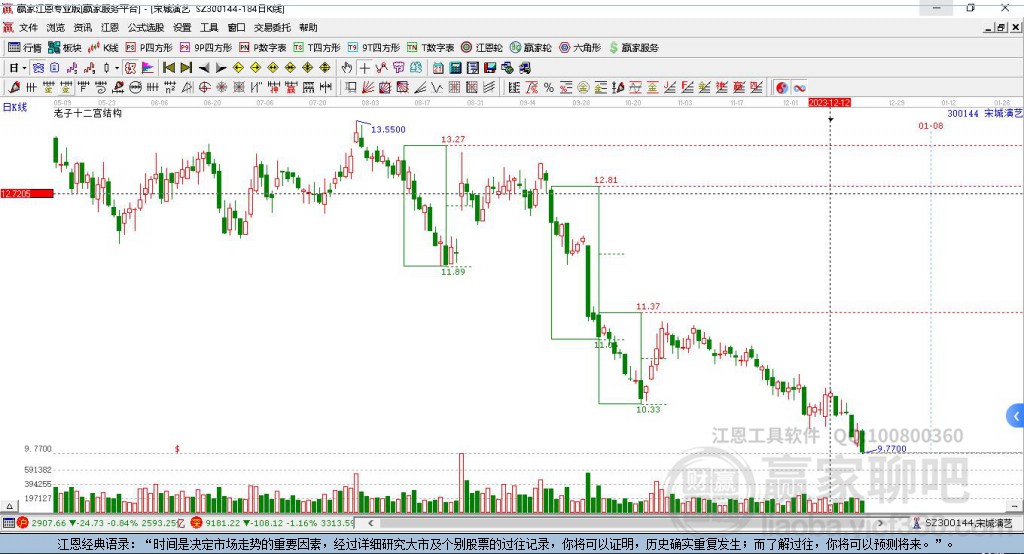The width and height of the screenshot is (1024, 554).
Task: Open the 行情 quotes view
Action: coord(24,48)
